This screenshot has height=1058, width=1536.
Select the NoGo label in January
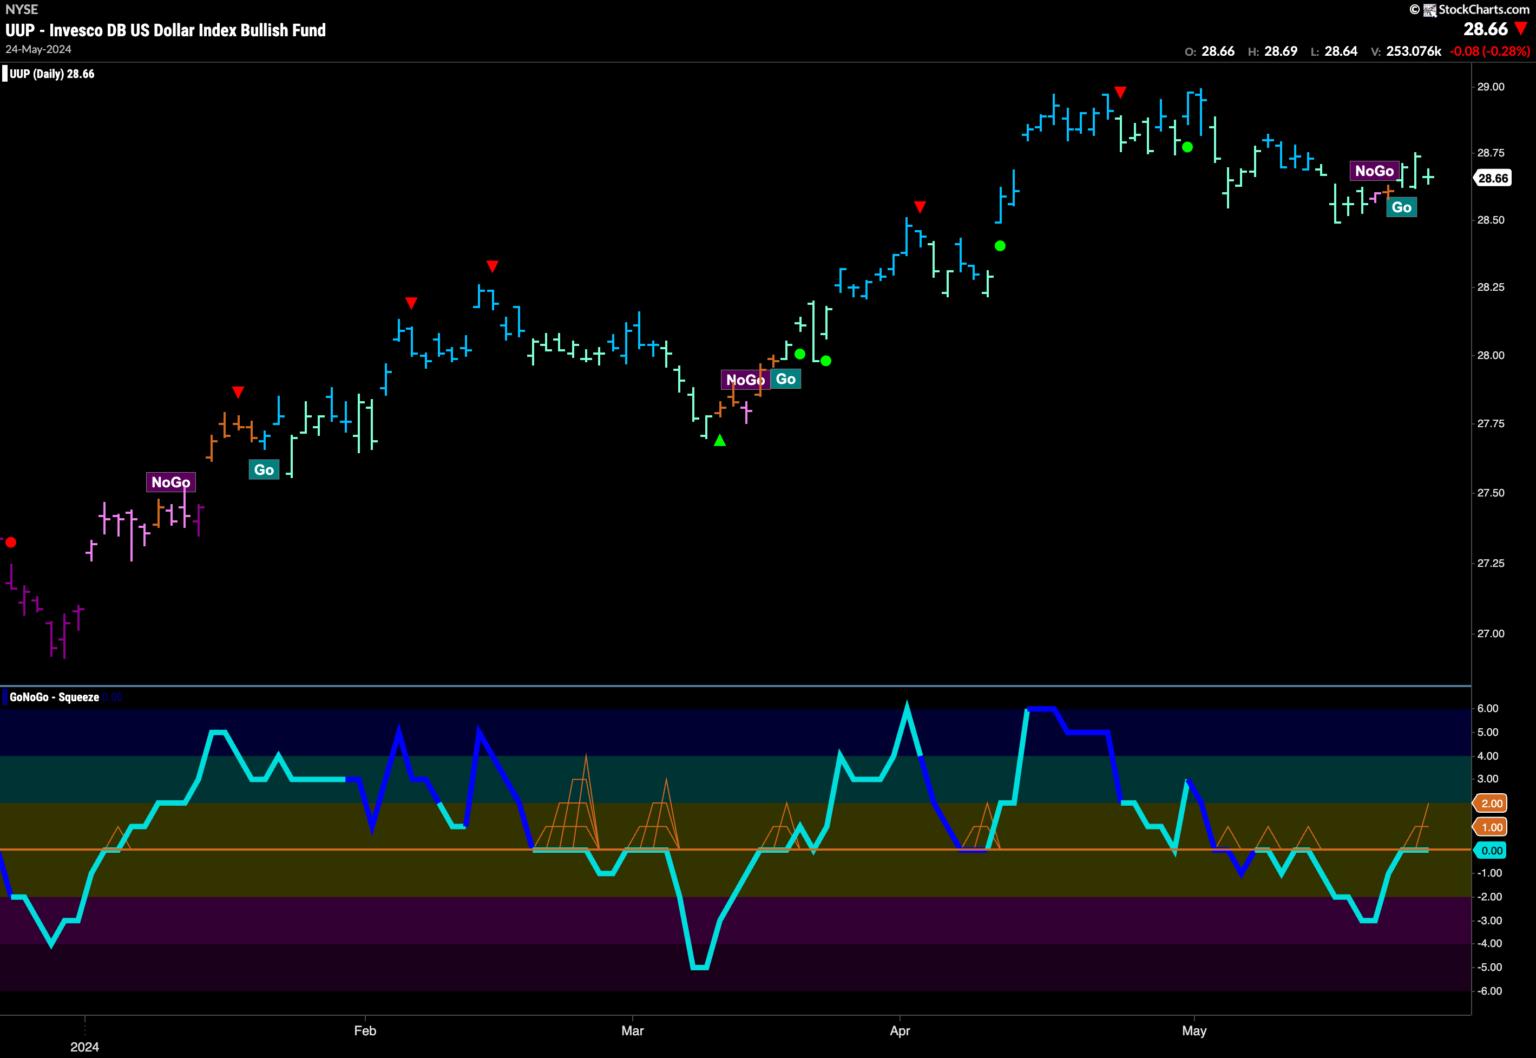(171, 482)
